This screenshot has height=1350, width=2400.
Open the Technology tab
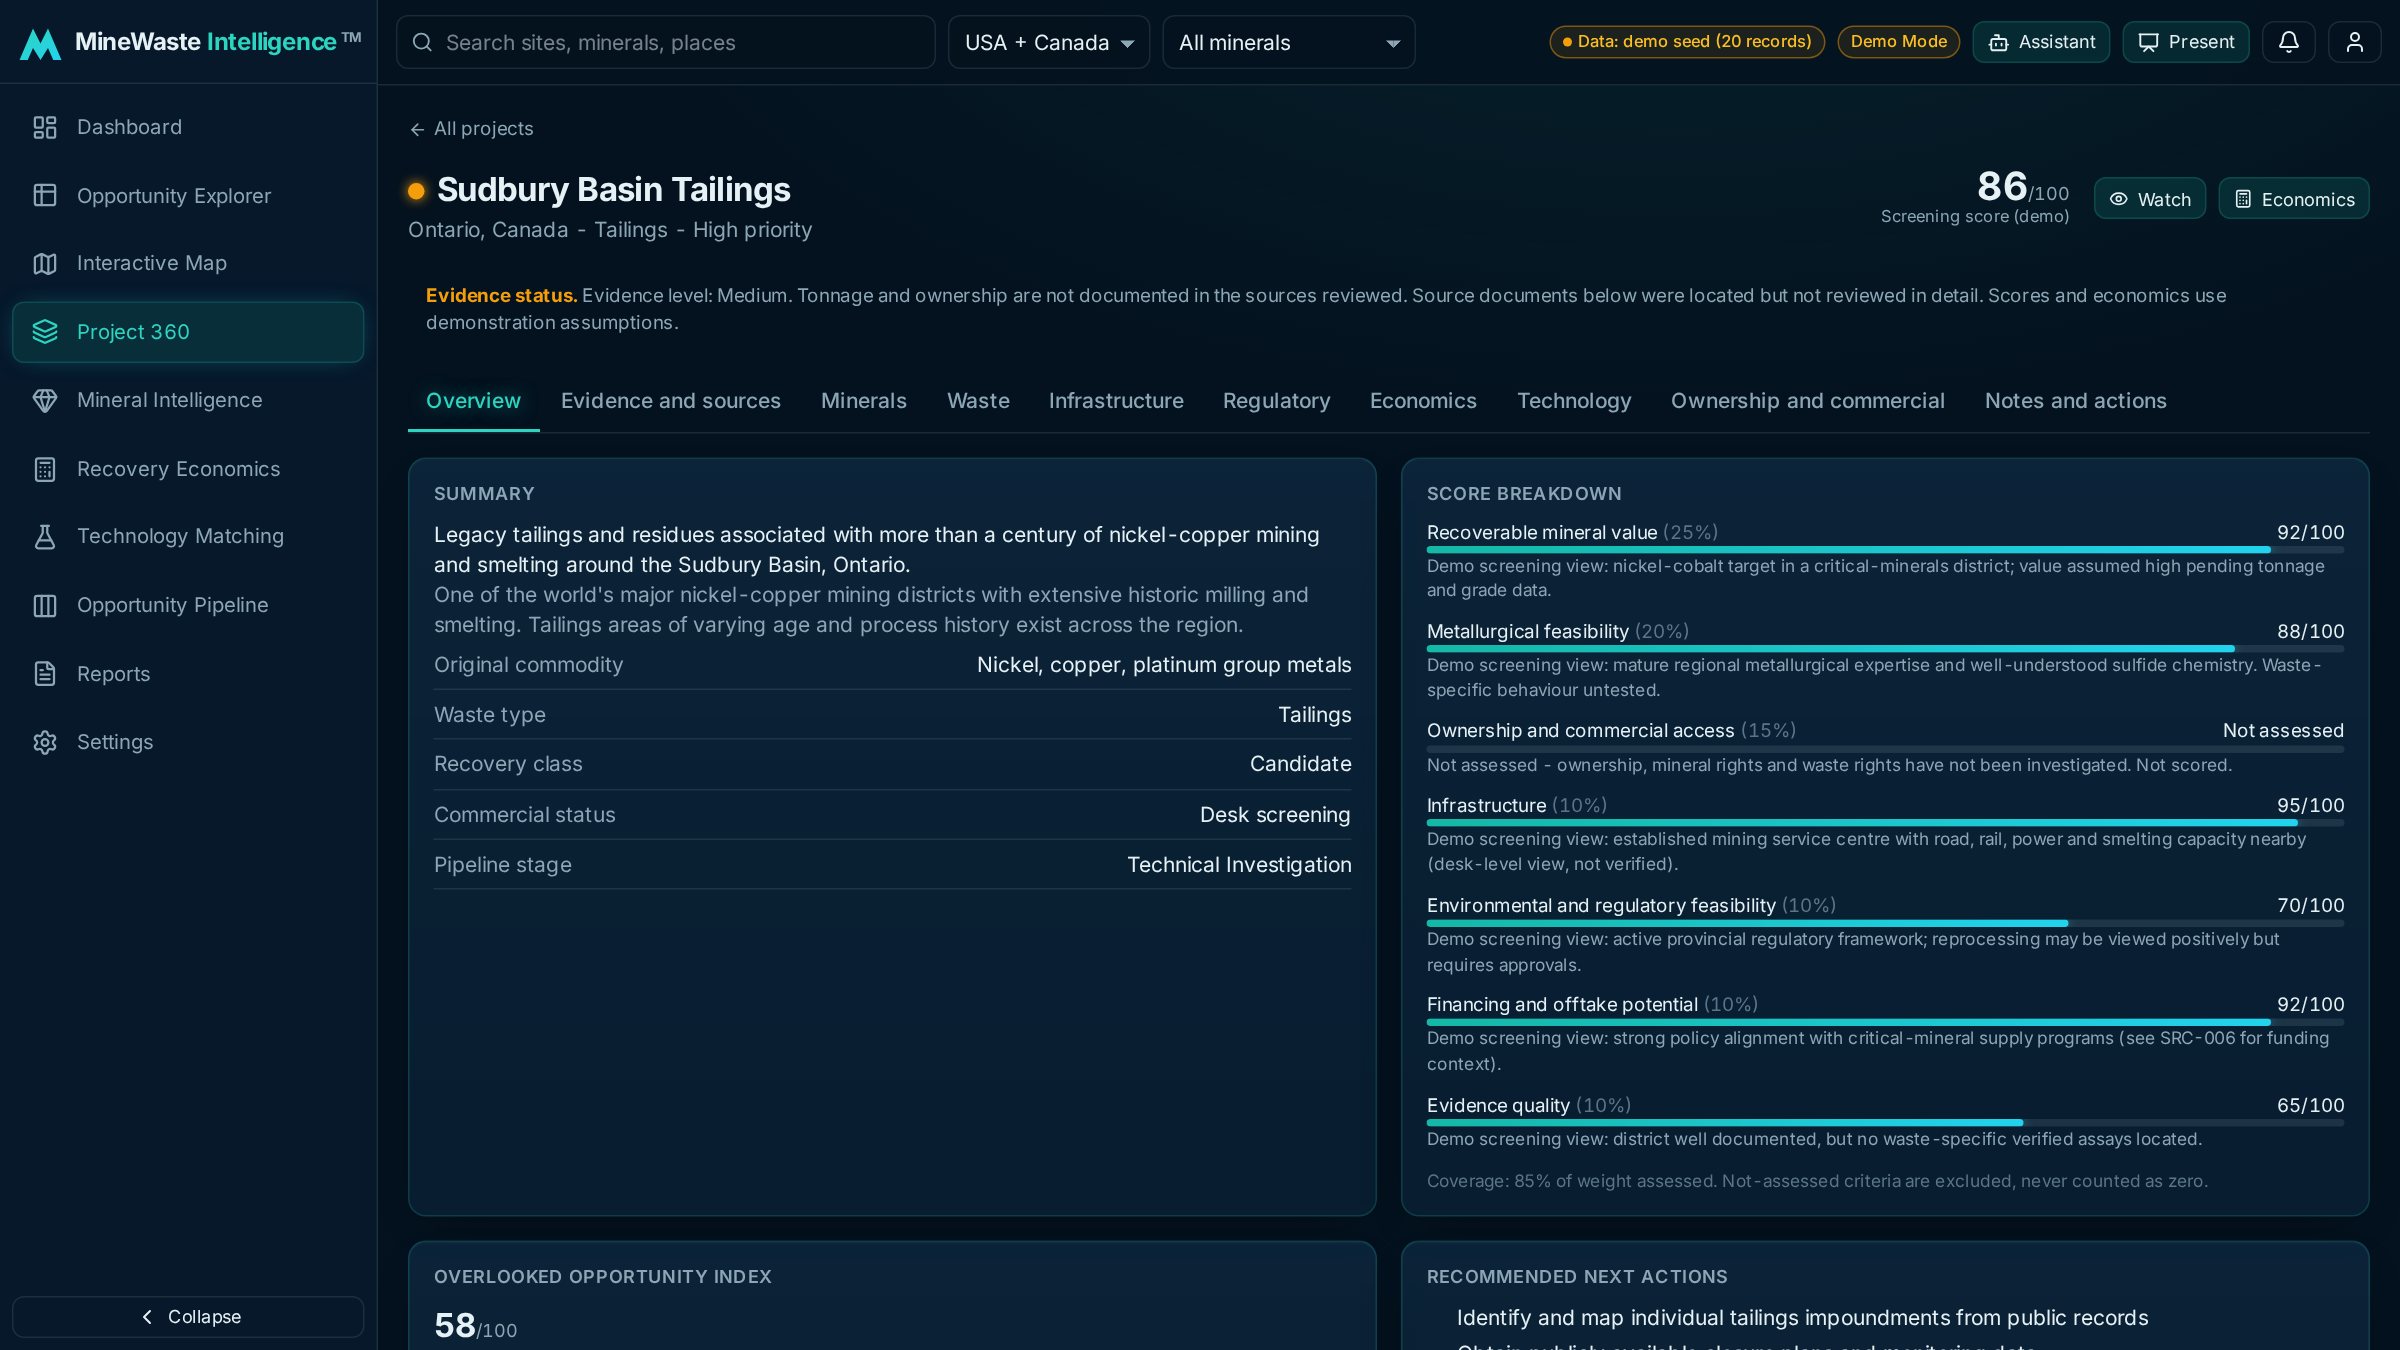pyautogui.click(x=1574, y=400)
